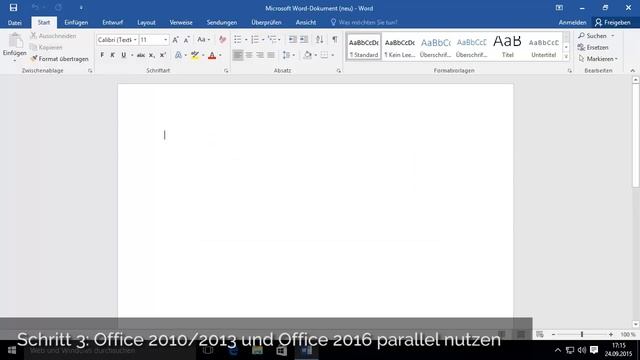Click Freigeben share button

pyautogui.click(x=613, y=22)
